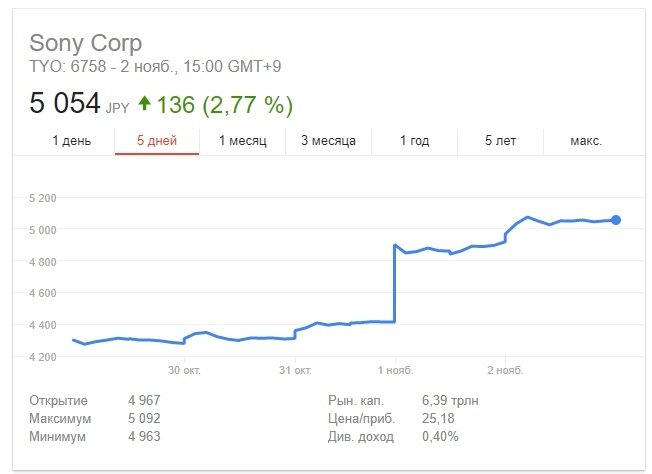Click the Sony Corp title
The width and height of the screenshot is (652, 474).
click(x=86, y=44)
